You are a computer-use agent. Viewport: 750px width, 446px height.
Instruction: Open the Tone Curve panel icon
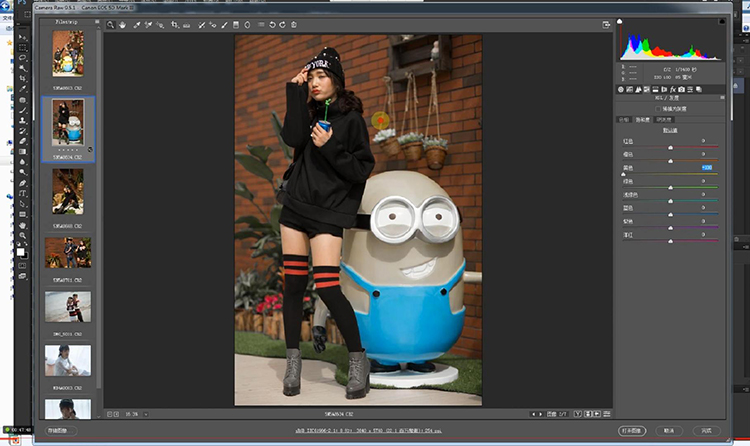[x=629, y=89]
